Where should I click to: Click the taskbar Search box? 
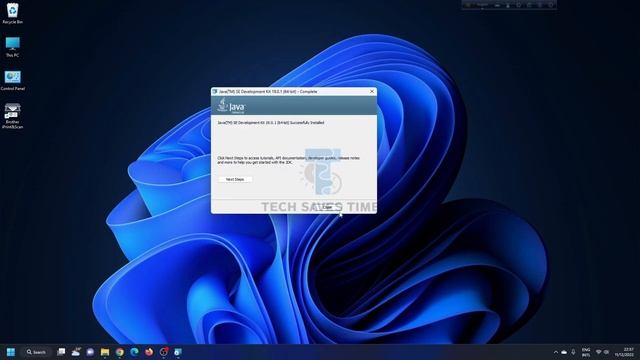coord(36,352)
